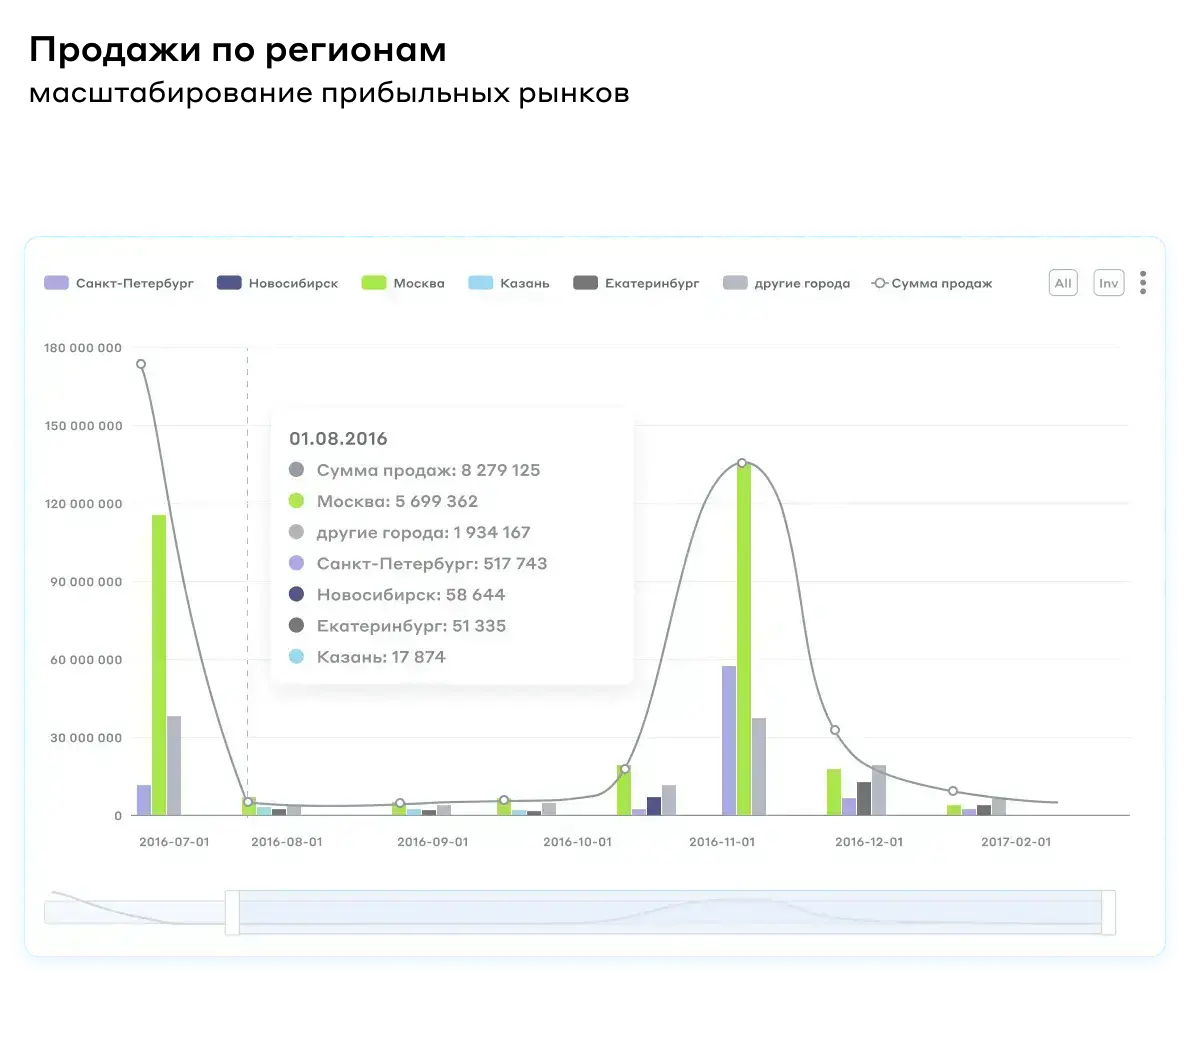
Task: Click the Казань light-blue legend swatch
Action: point(480,283)
